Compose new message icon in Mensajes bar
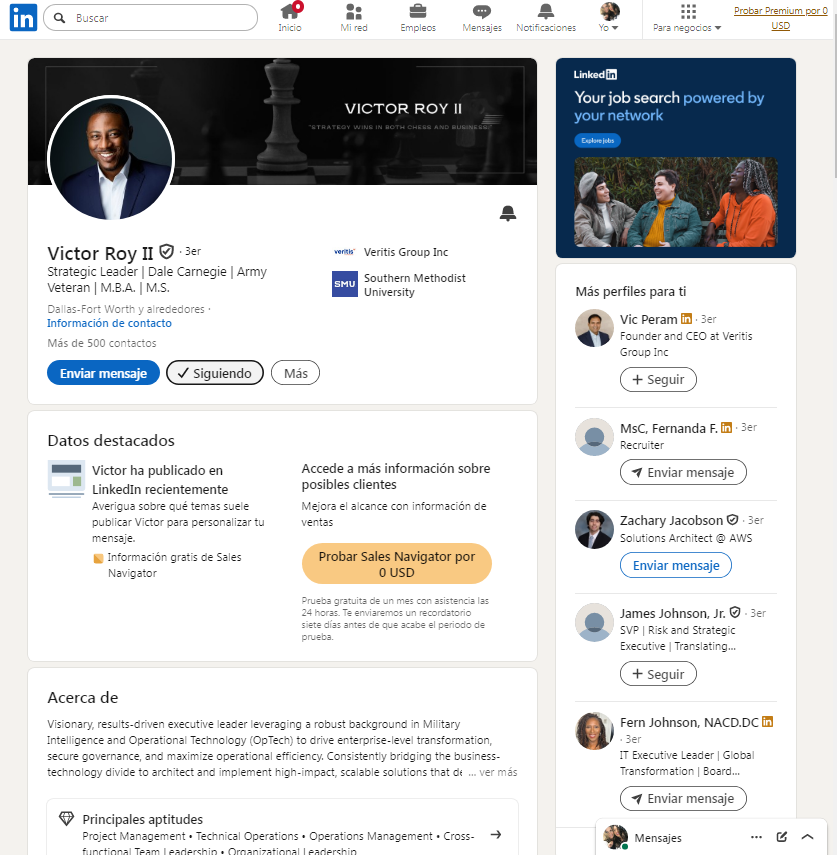The image size is (837, 855). pos(781,837)
